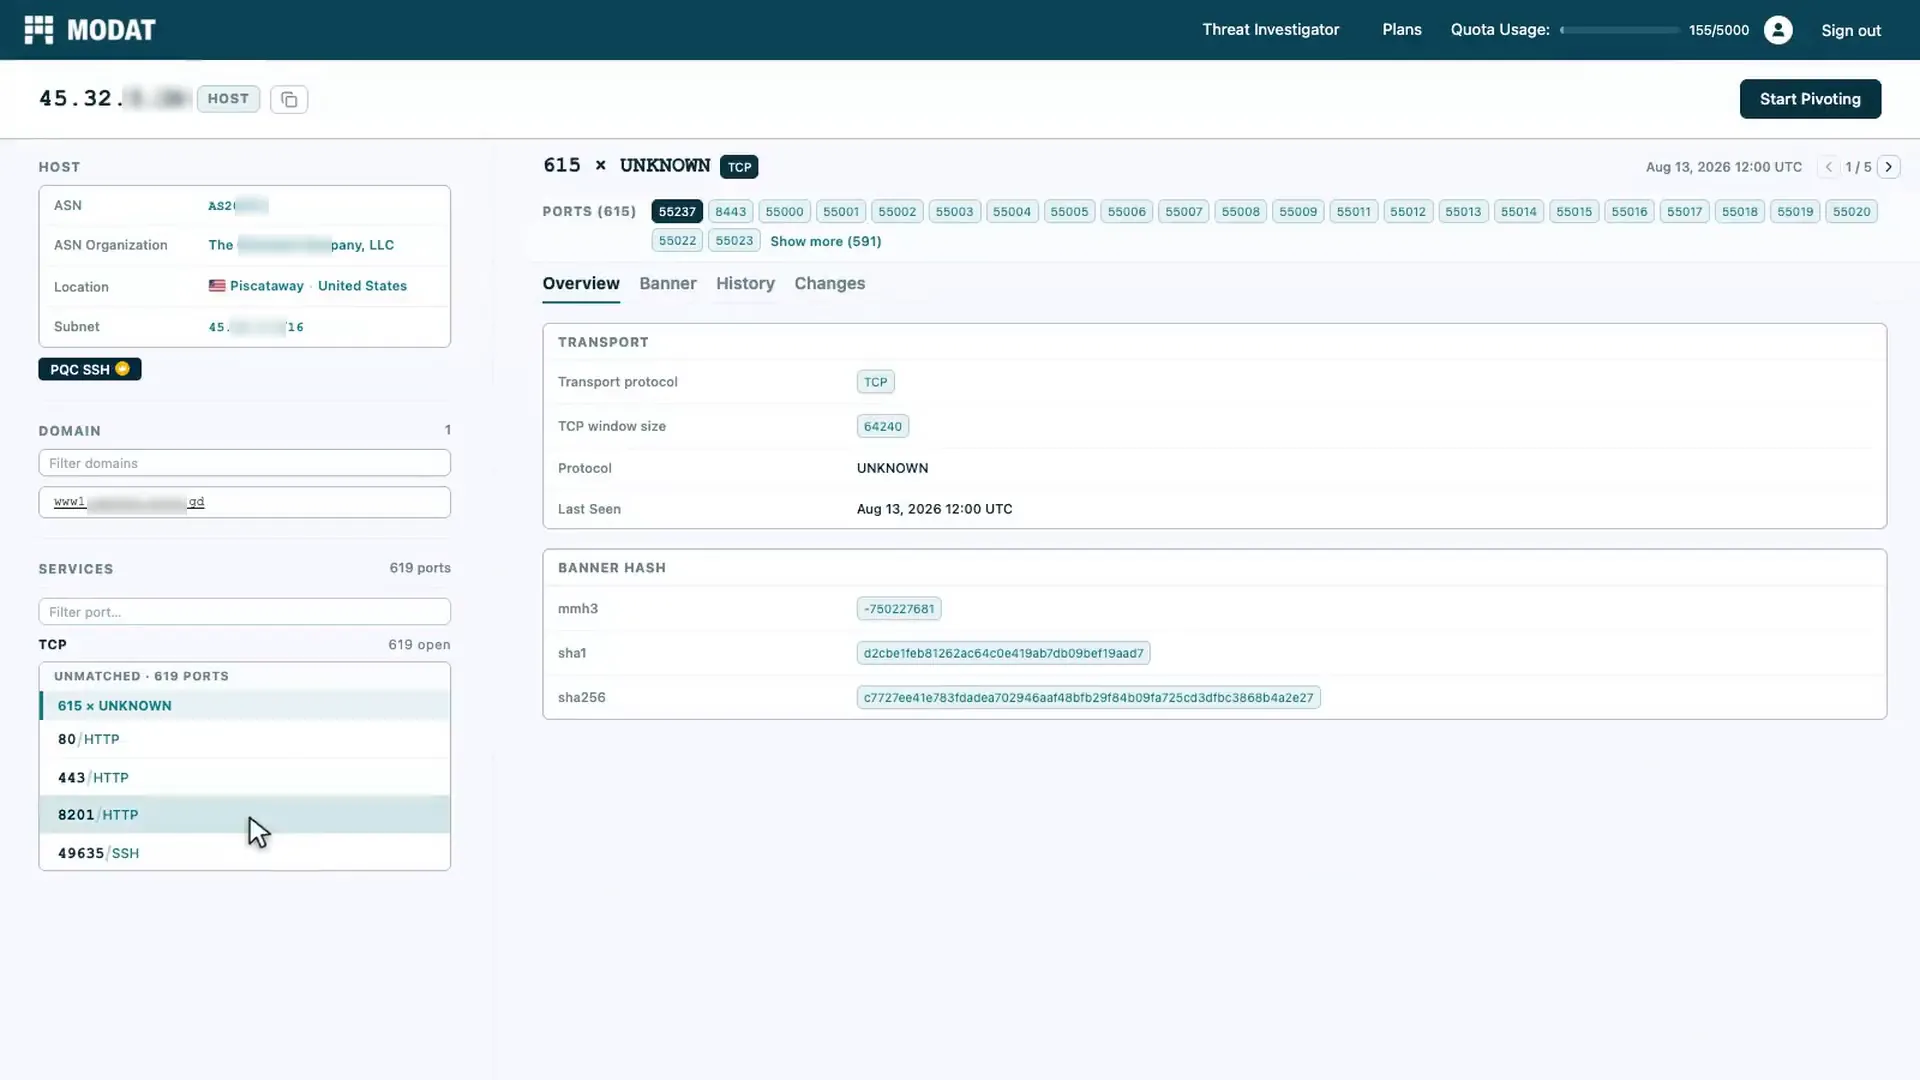This screenshot has width=1920, height=1080.
Task: Select 80/HTTP service row
Action: (x=244, y=739)
